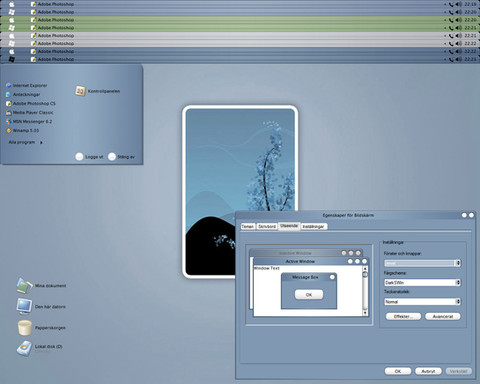The width and height of the screenshot is (480, 384).
Task: Click the Logga ut button
Action: coord(89,157)
